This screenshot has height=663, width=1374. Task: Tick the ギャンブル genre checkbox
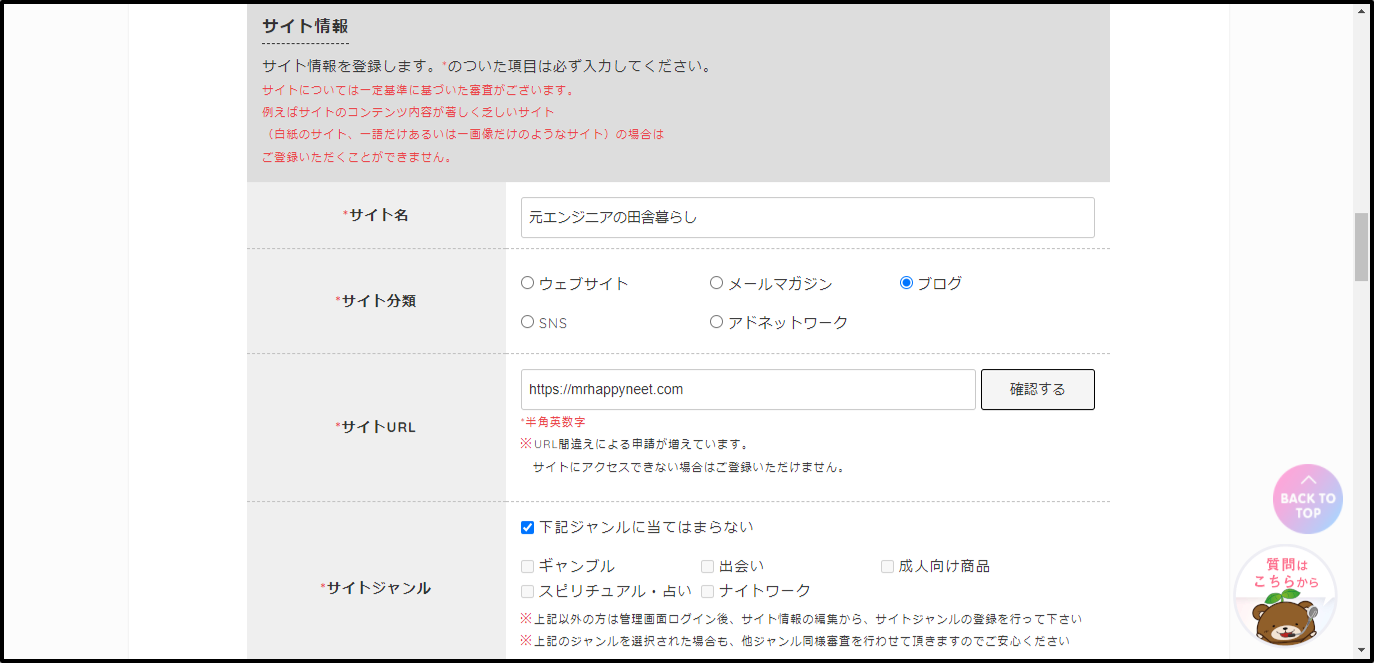coord(528,566)
